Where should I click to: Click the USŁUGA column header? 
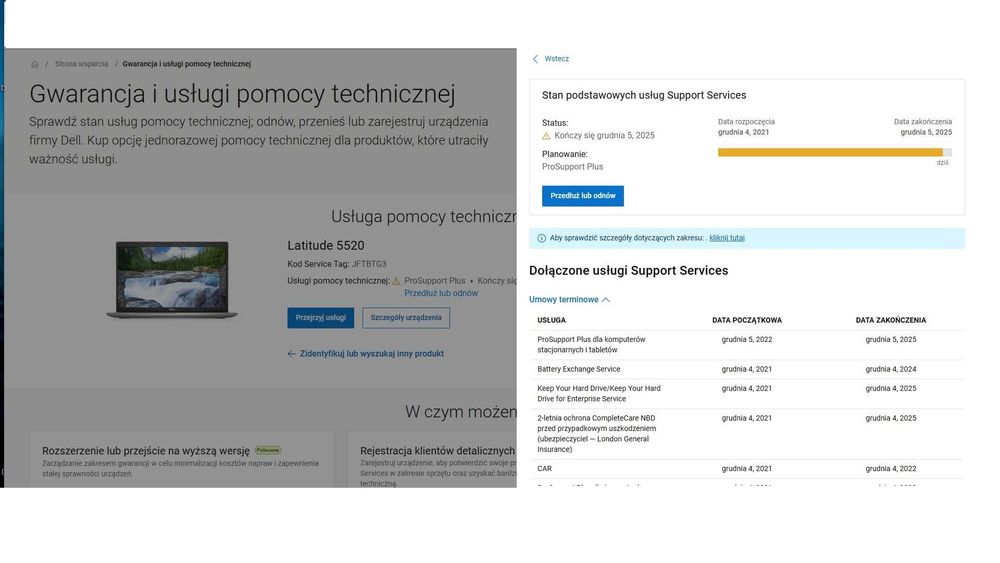551,320
